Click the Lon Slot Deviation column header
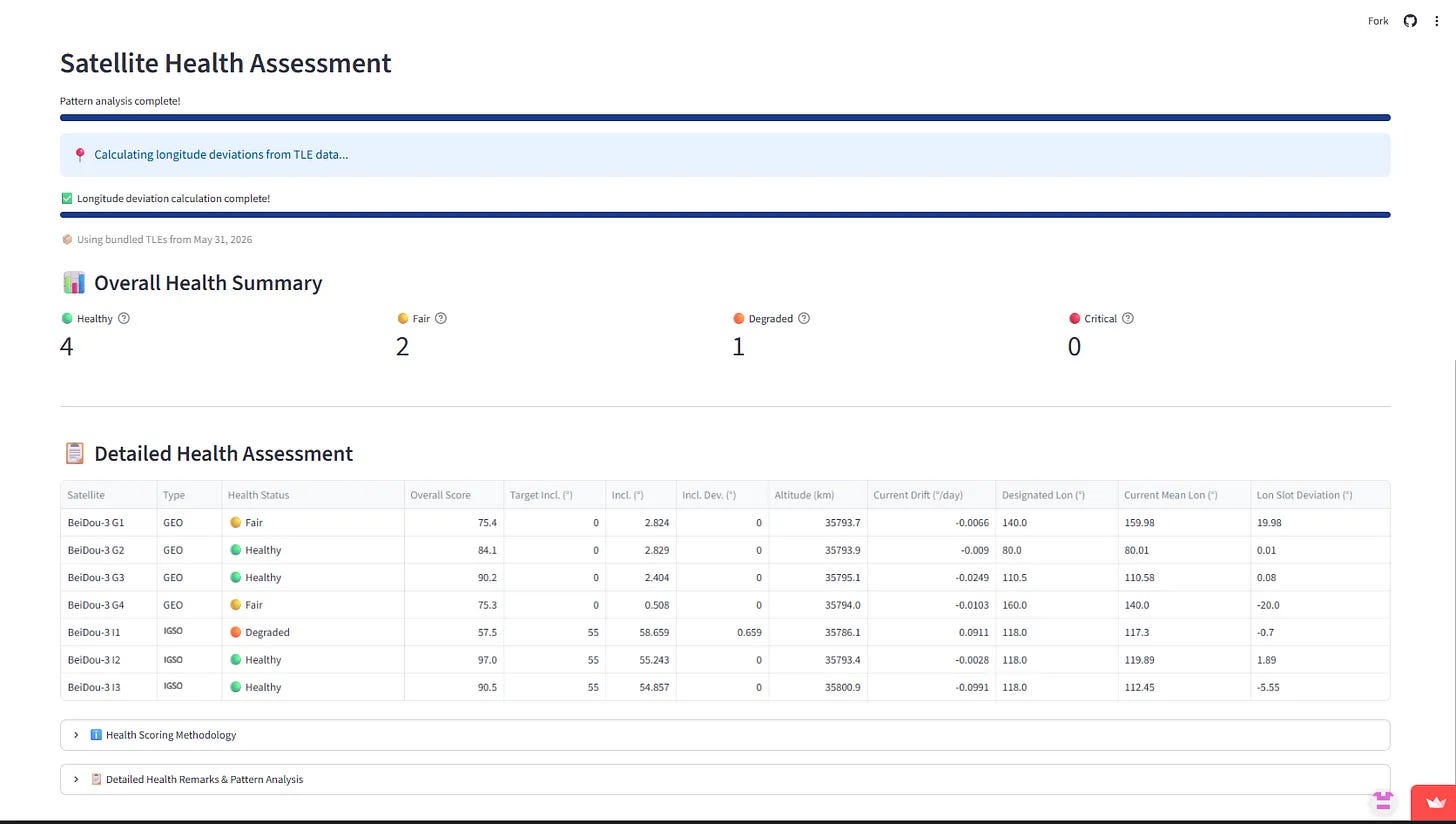The height and width of the screenshot is (824, 1456). [1320, 495]
